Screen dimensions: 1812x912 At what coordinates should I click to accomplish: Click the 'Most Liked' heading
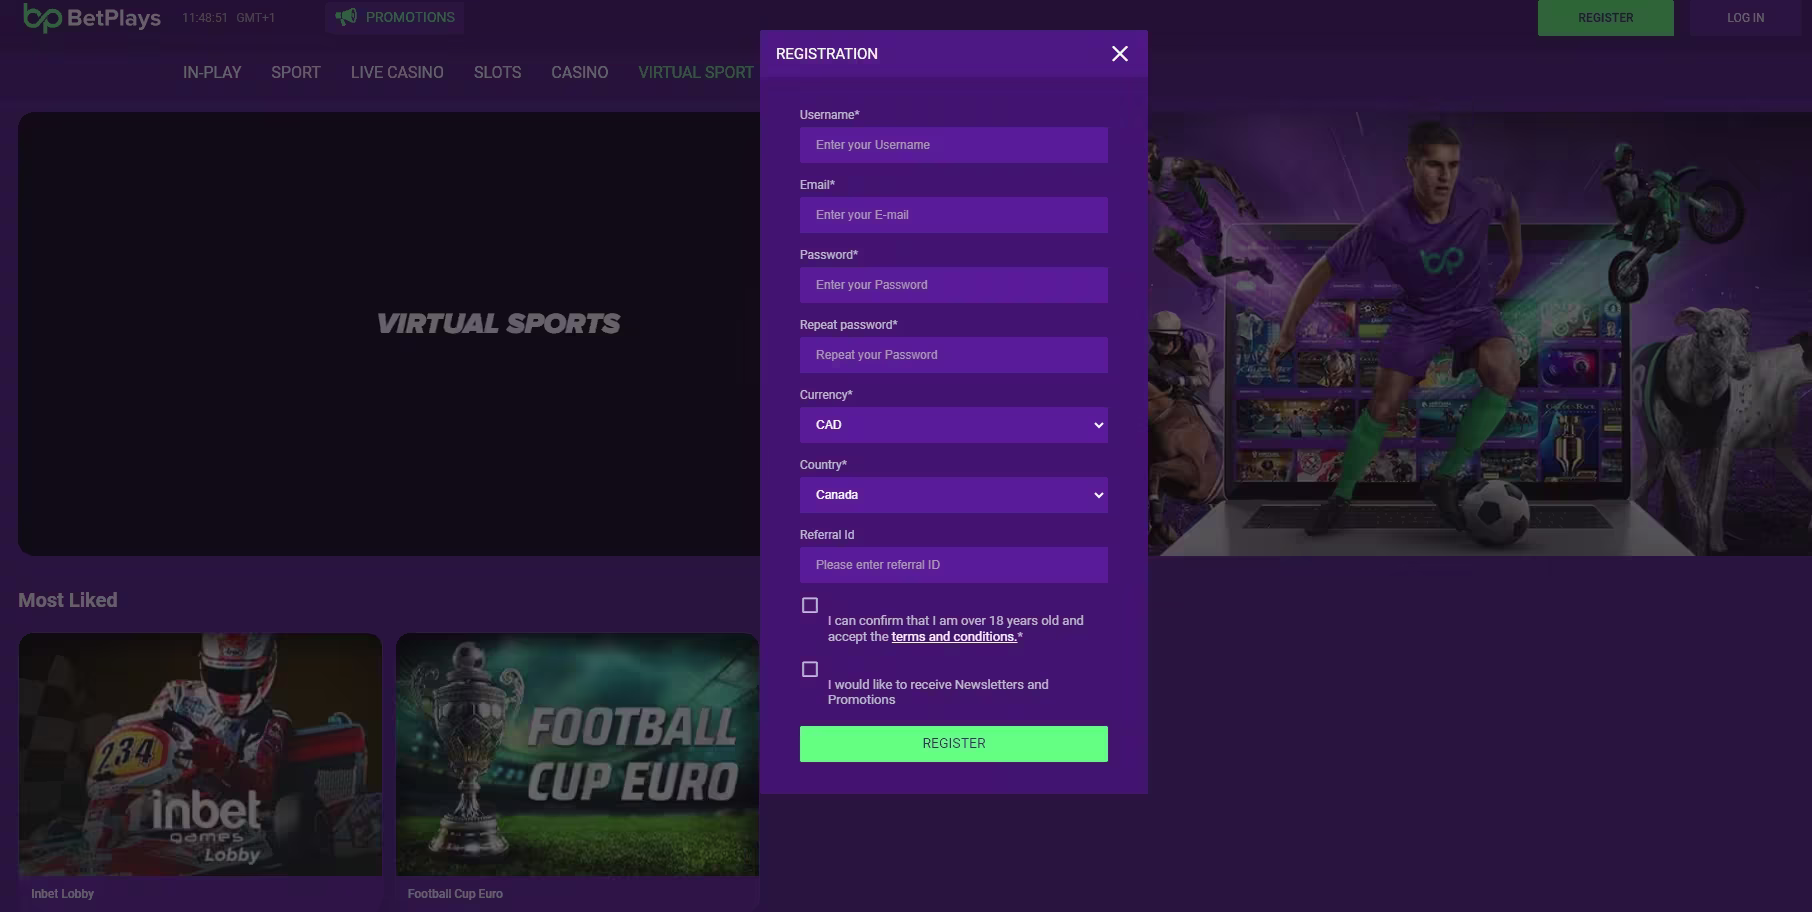tap(68, 600)
